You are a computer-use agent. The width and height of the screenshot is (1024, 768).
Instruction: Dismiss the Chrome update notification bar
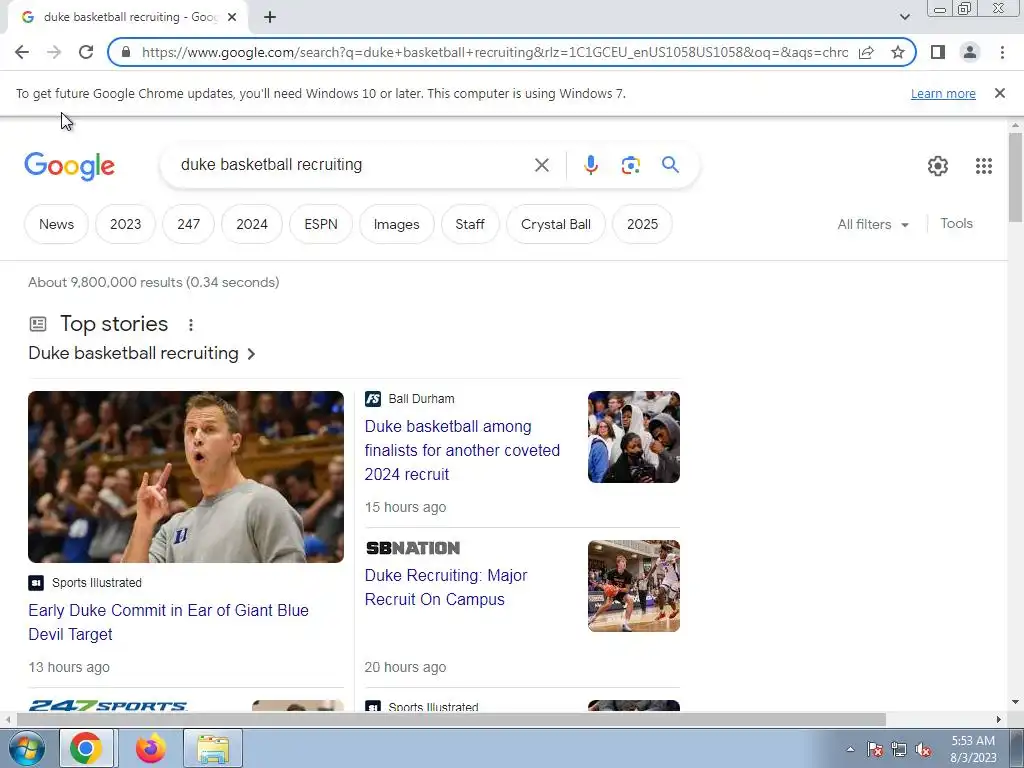999,93
